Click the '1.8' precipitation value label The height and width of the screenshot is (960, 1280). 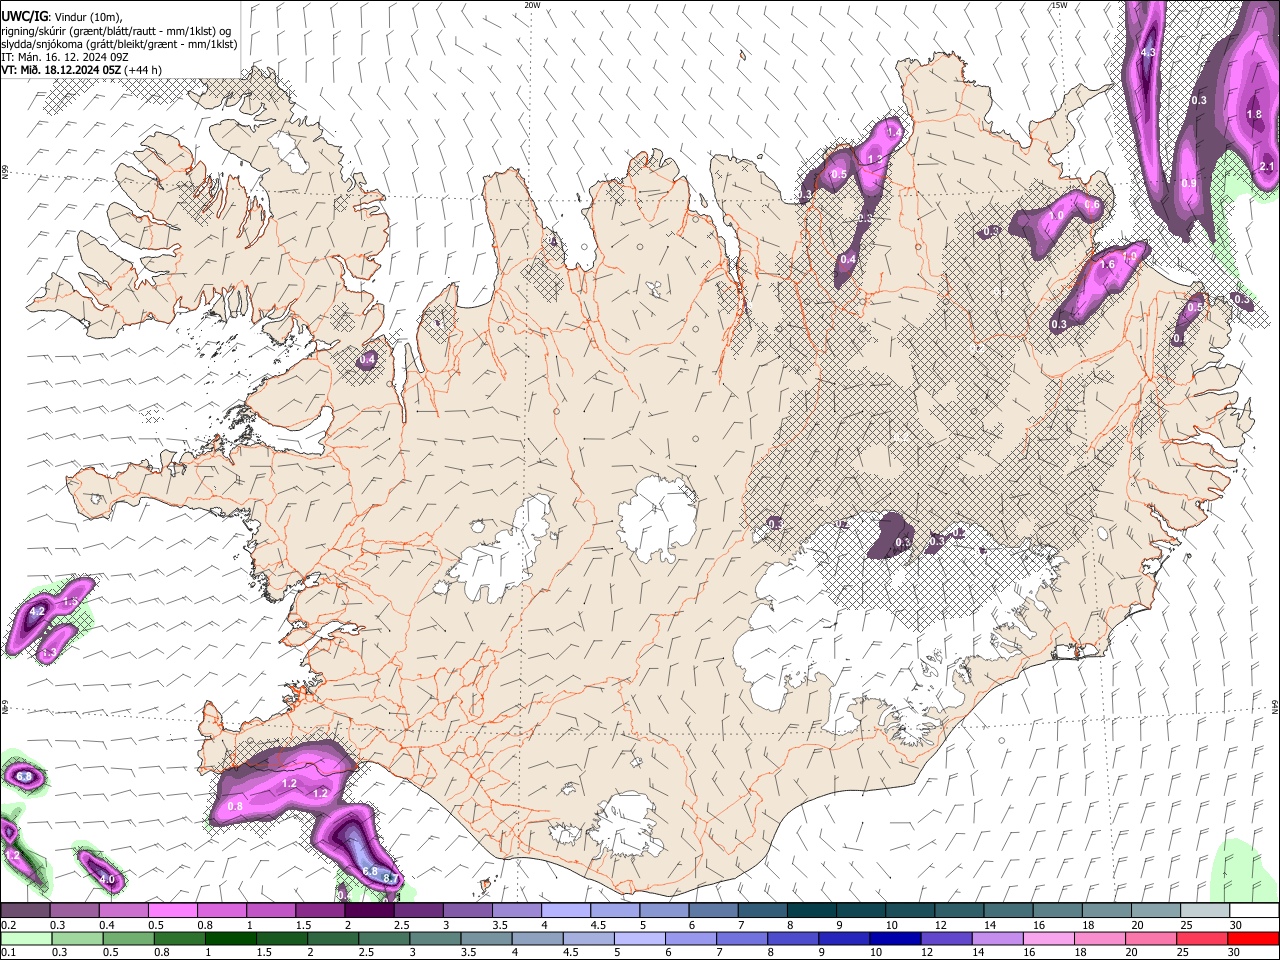(x=1254, y=114)
